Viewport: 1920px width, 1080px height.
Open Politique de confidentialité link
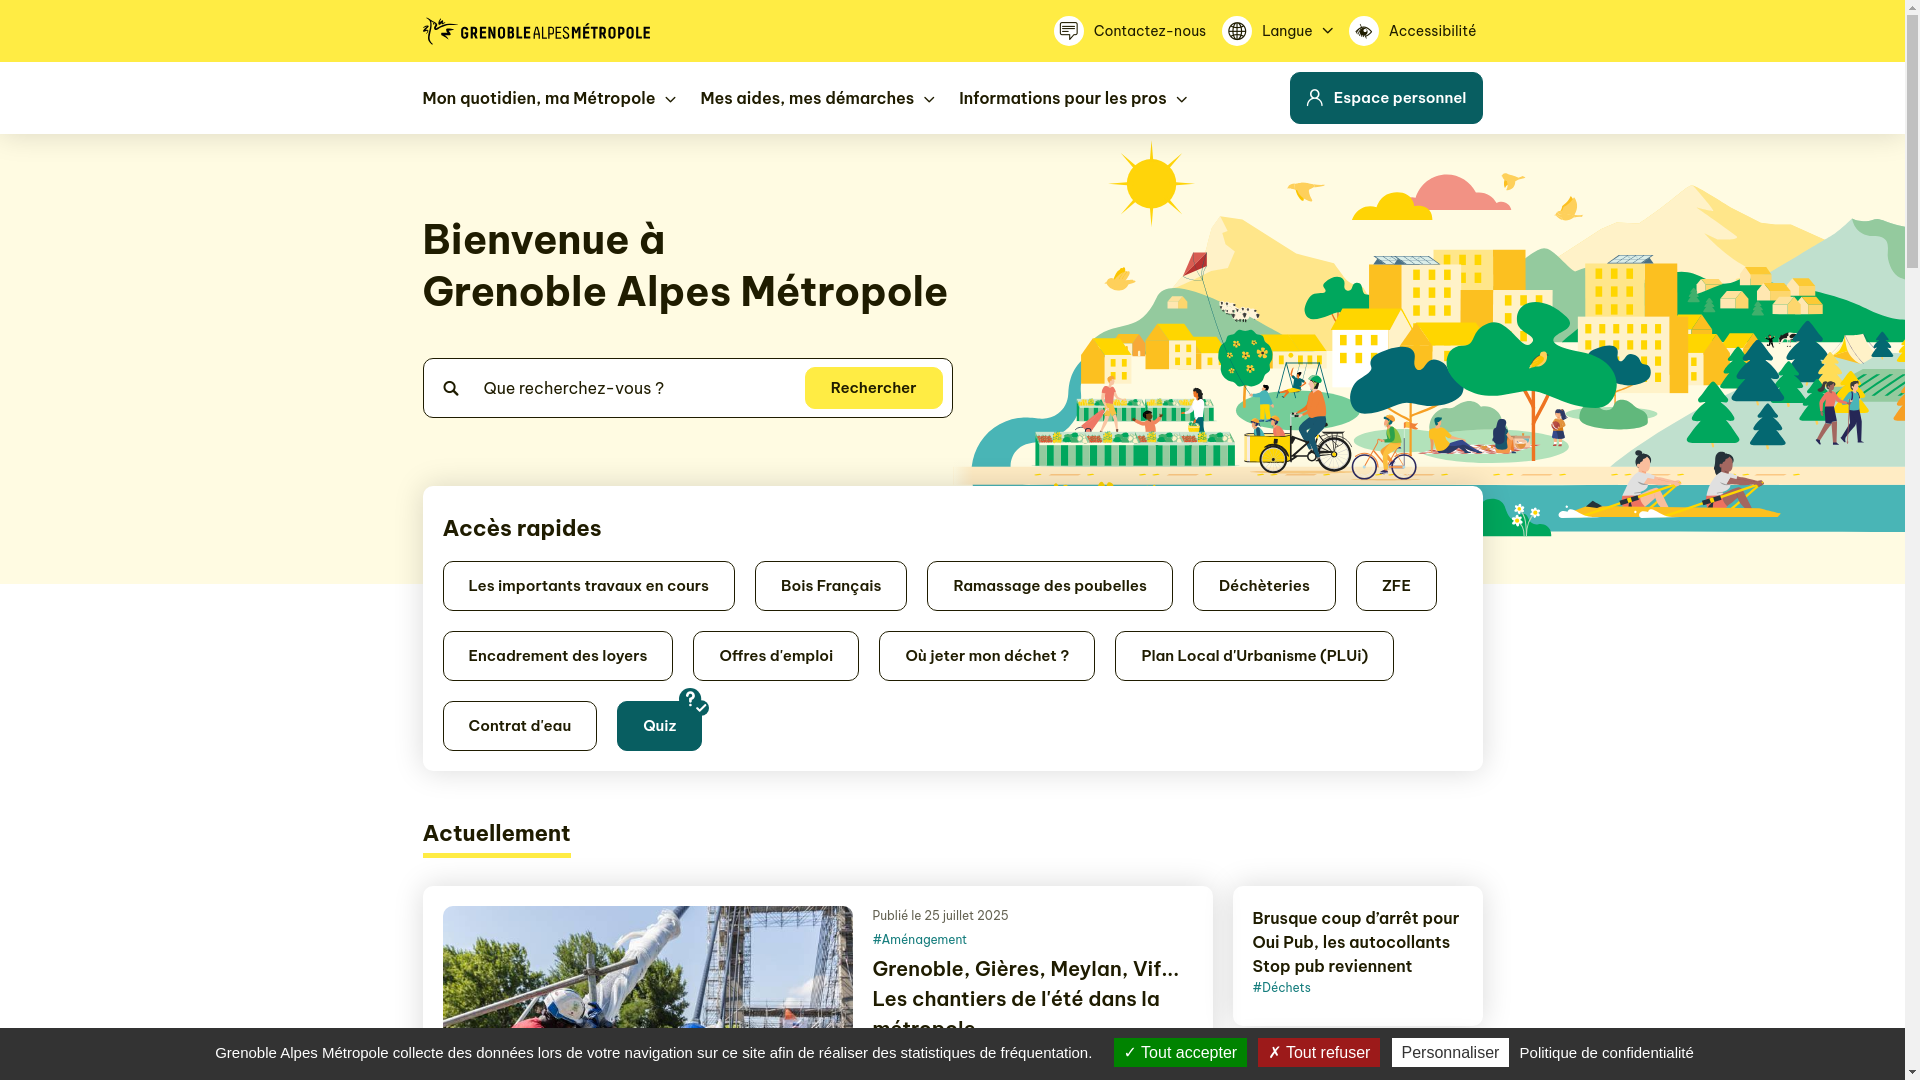click(1606, 1052)
